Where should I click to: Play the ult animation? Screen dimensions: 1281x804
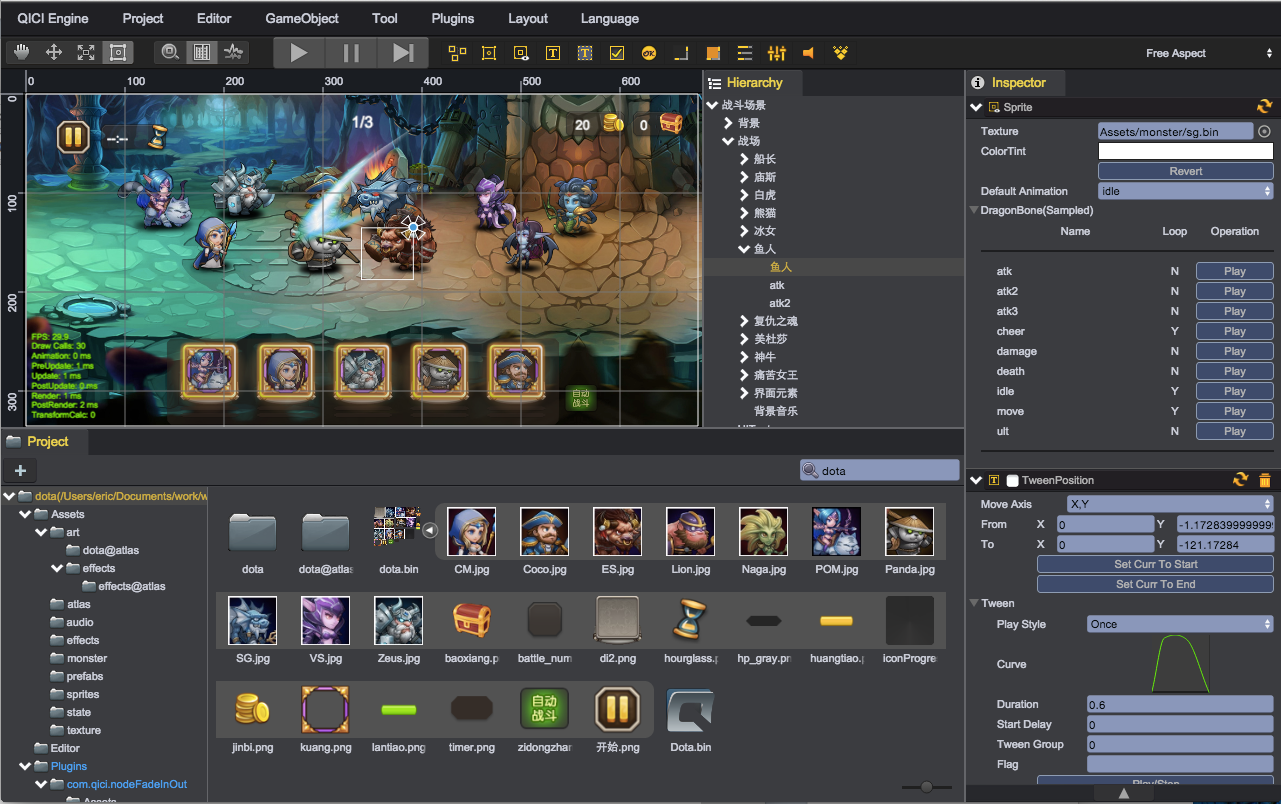[1235, 431]
